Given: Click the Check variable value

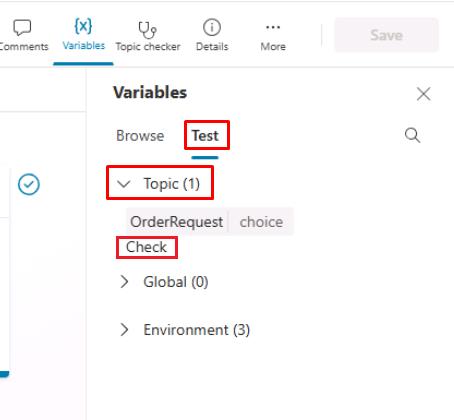Looking at the screenshot, I should coord(146,247).
